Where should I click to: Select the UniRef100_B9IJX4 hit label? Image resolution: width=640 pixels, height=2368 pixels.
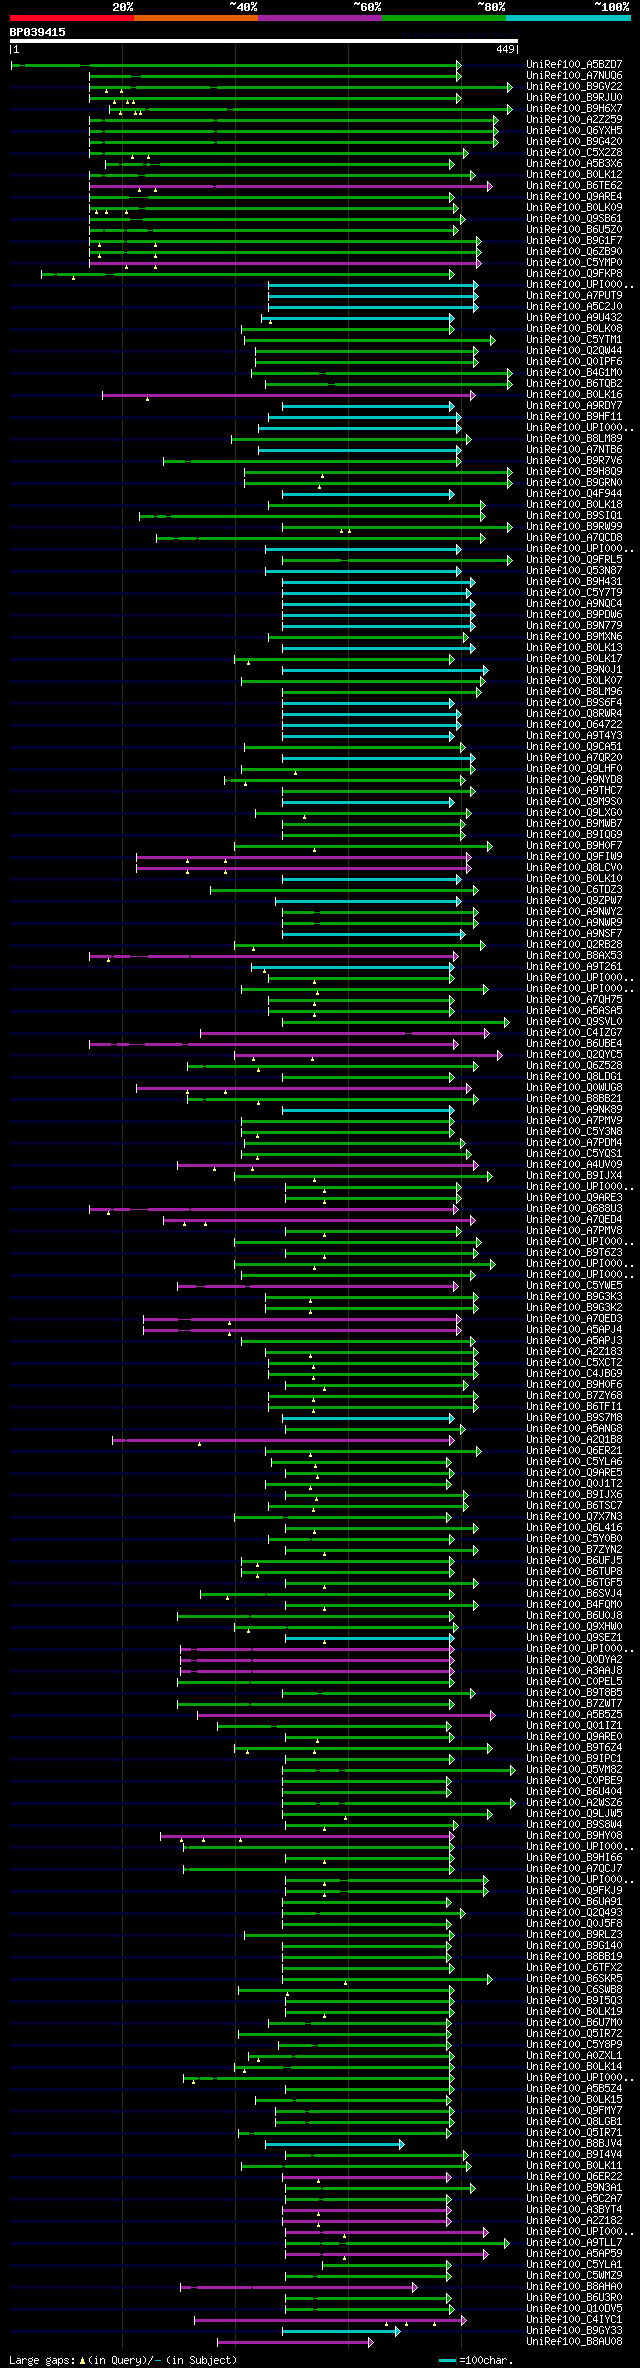574,1175
